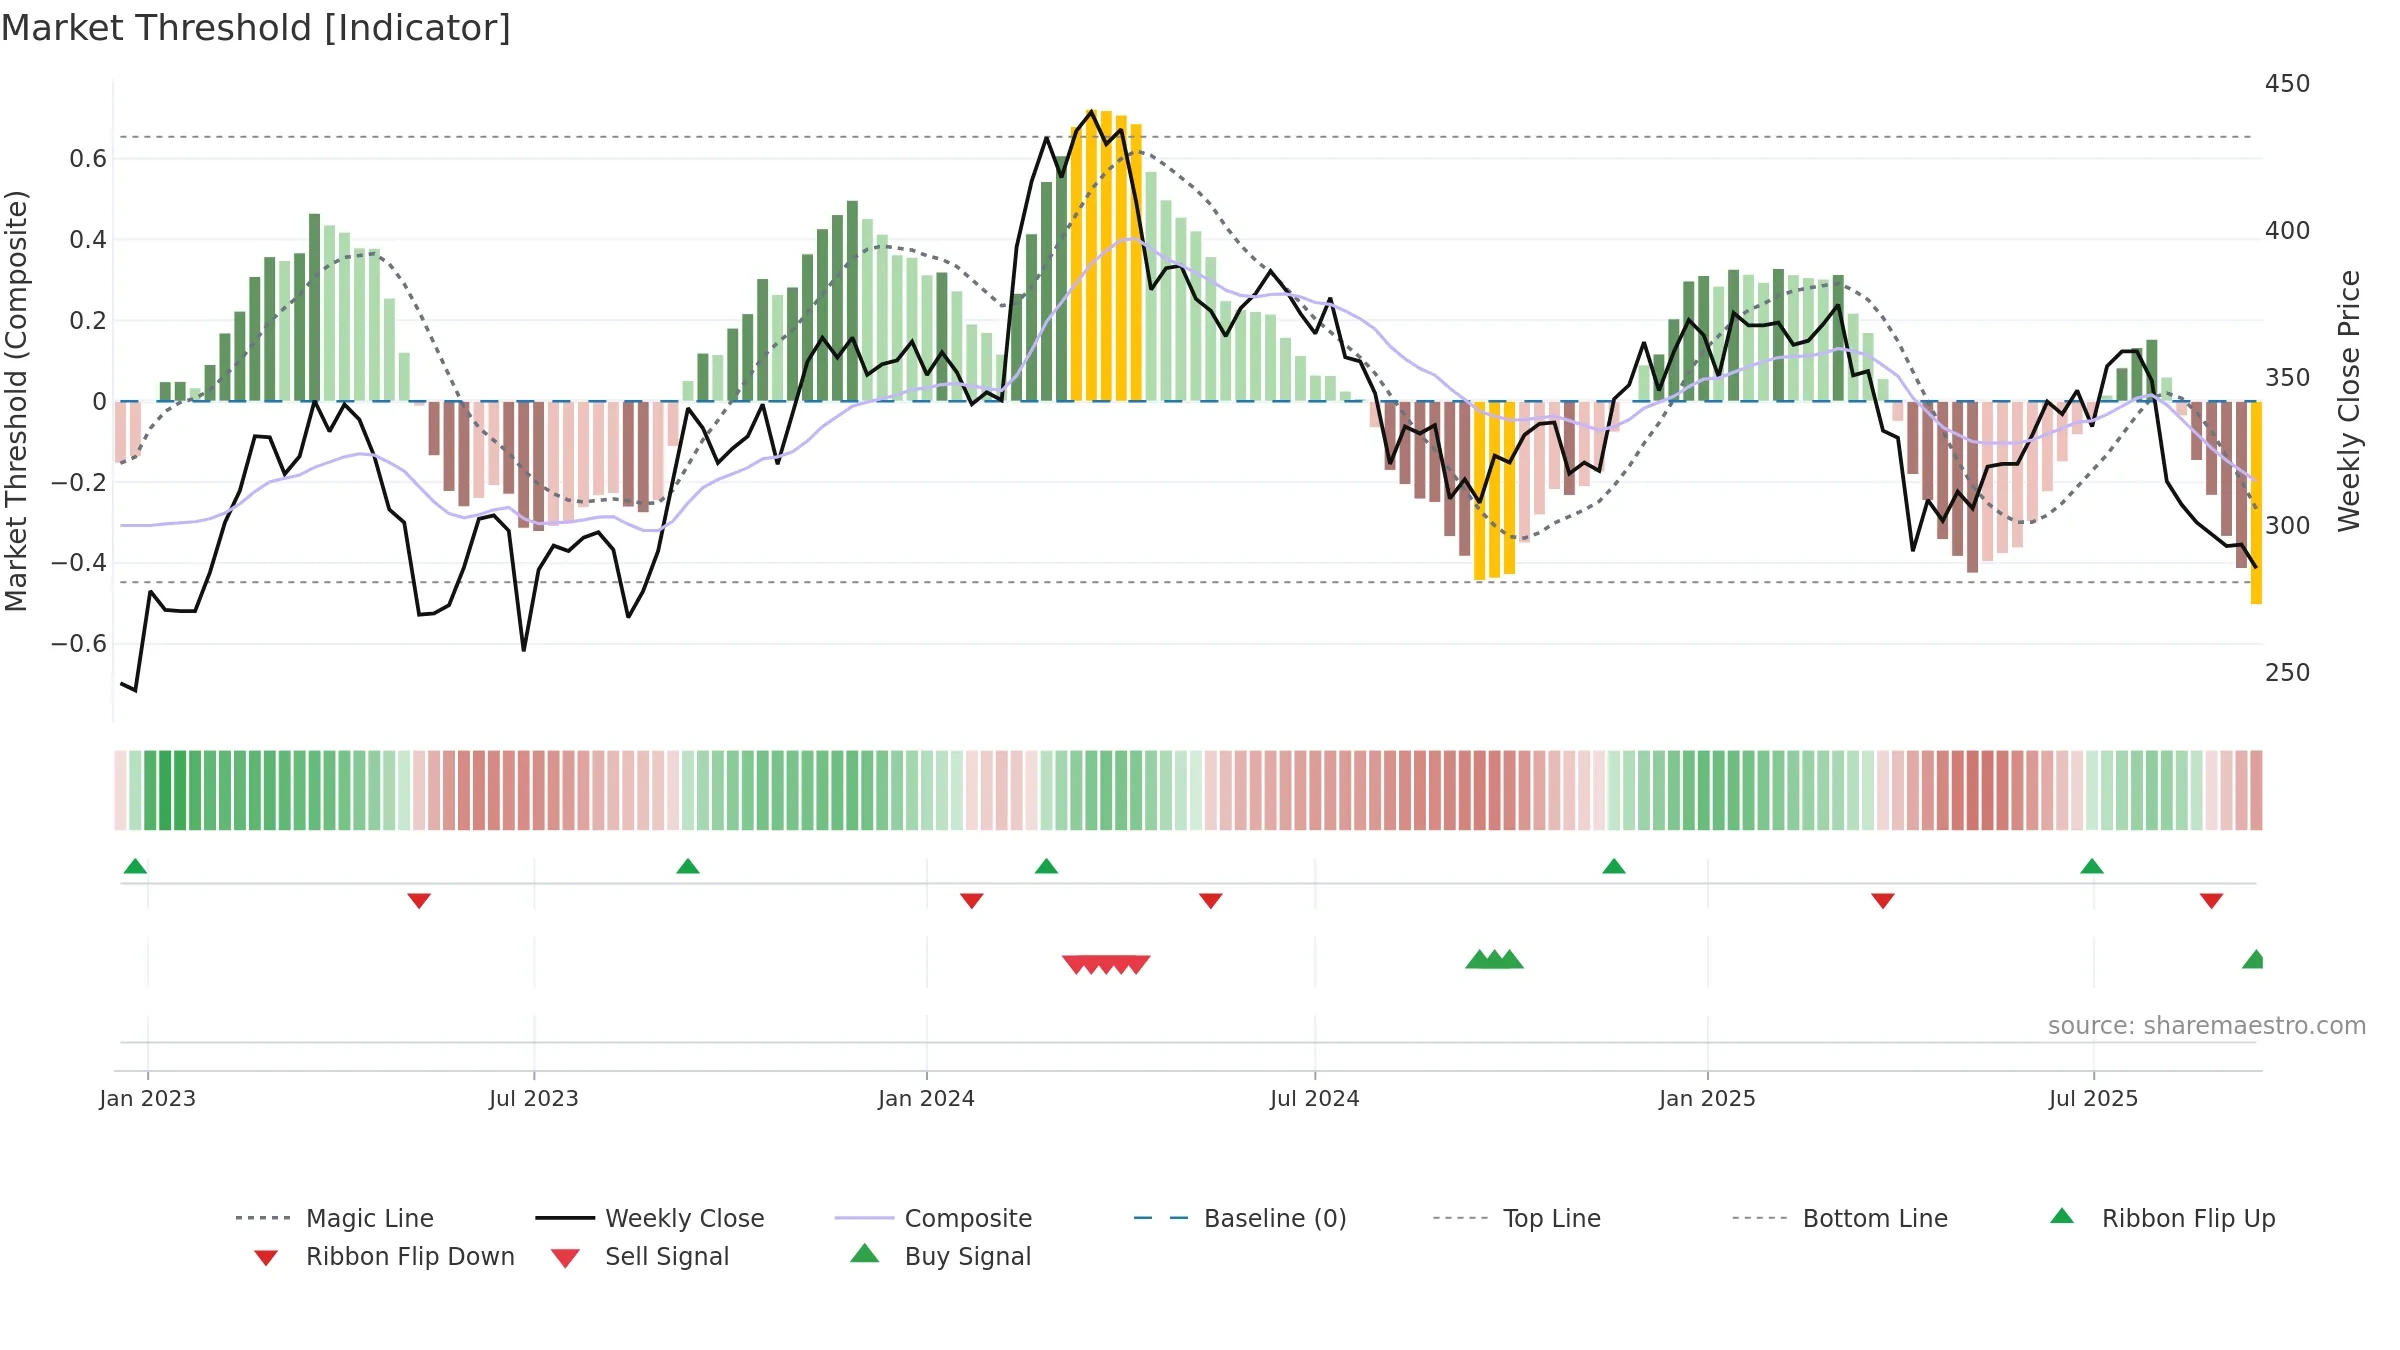Viewport: 2400px width, 1350px height.
Task: Toggle the Composite legend entry
Action: (933, 1218)
